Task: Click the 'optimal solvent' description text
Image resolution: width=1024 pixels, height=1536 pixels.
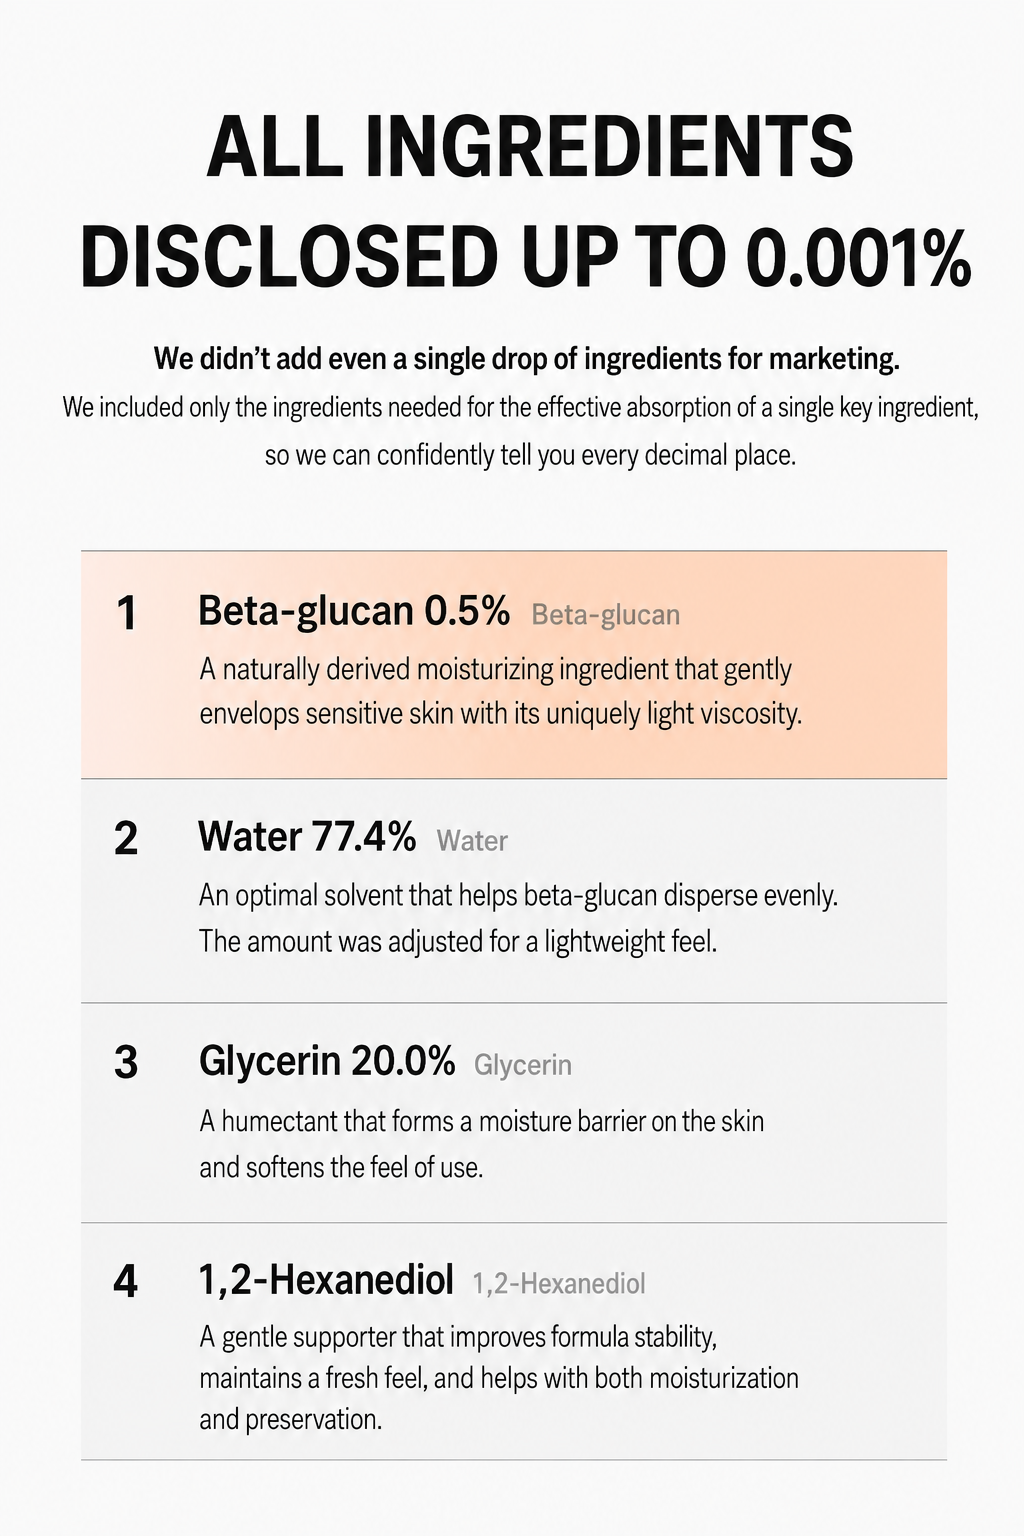Action: [x=518, y=917]
